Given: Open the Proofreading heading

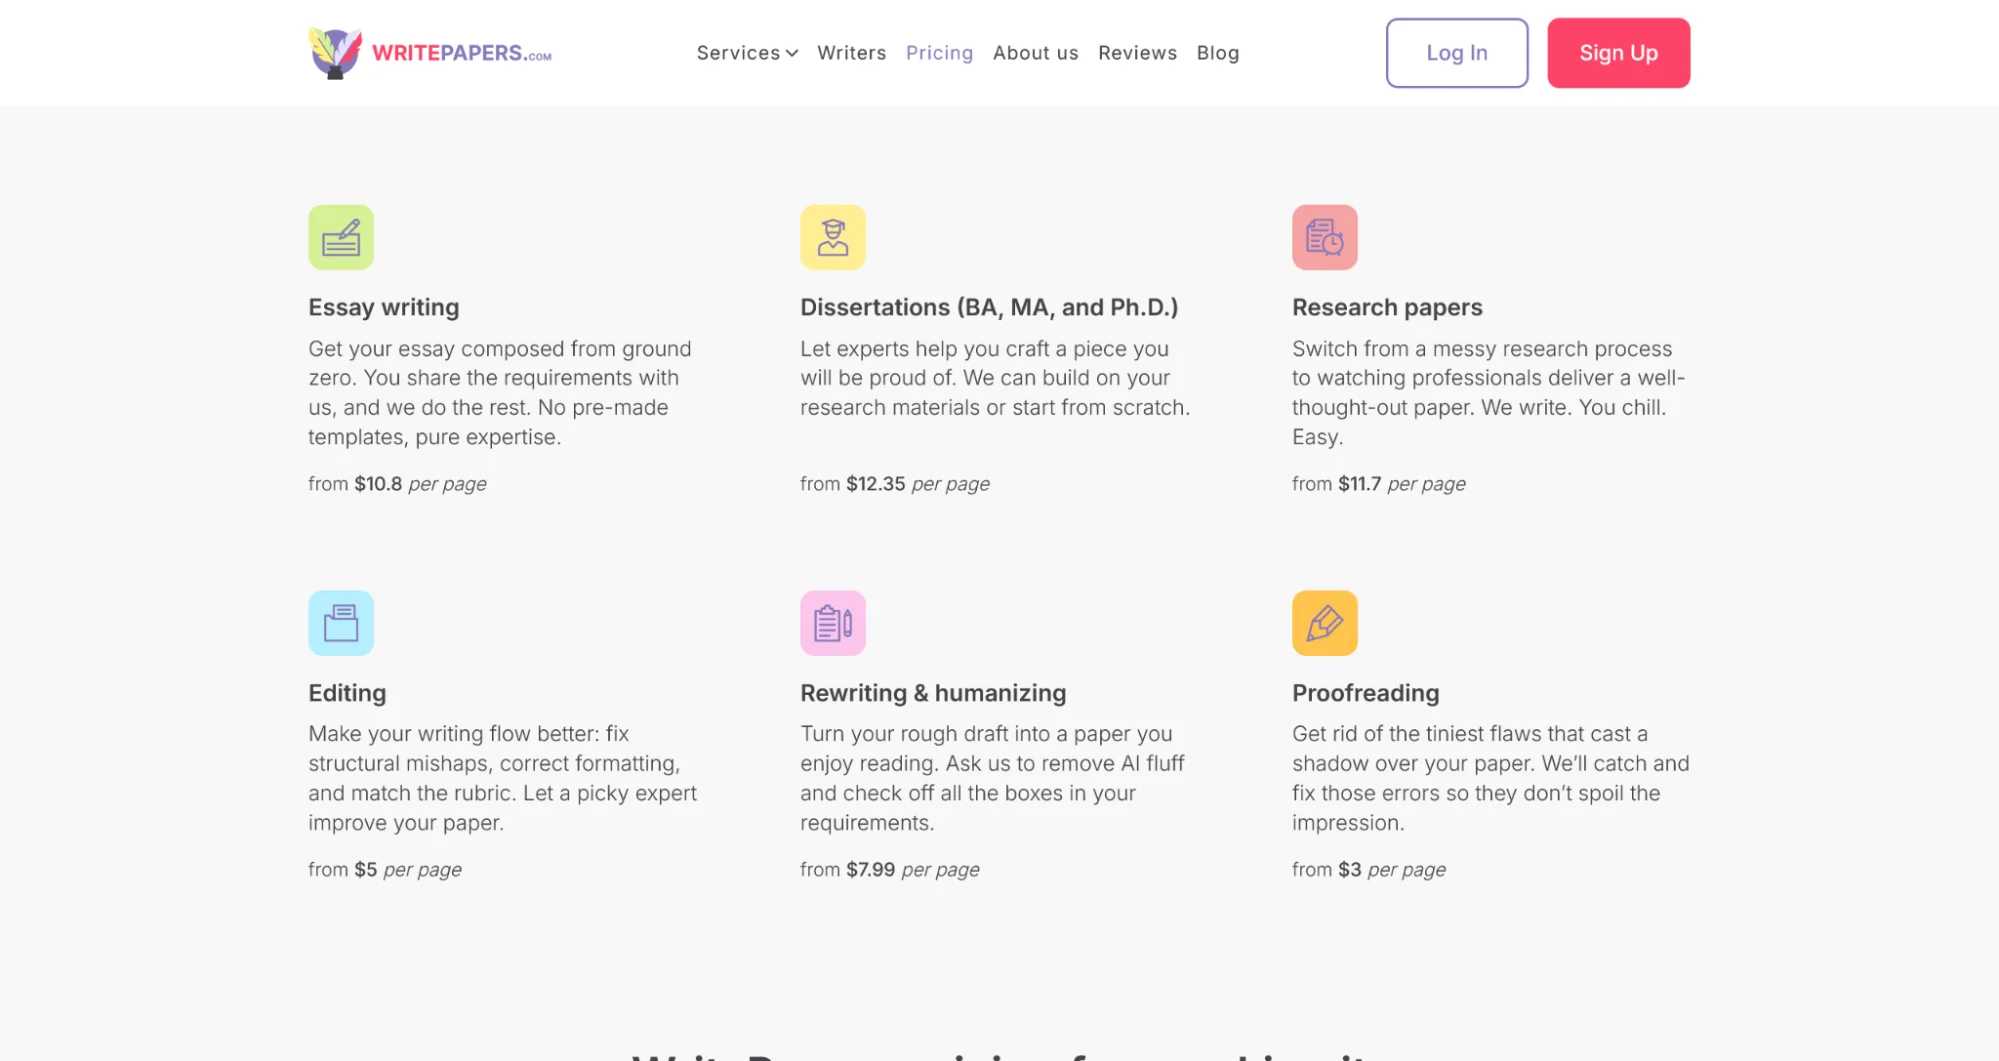Looking at the screenshot, I should (1365, 693).
